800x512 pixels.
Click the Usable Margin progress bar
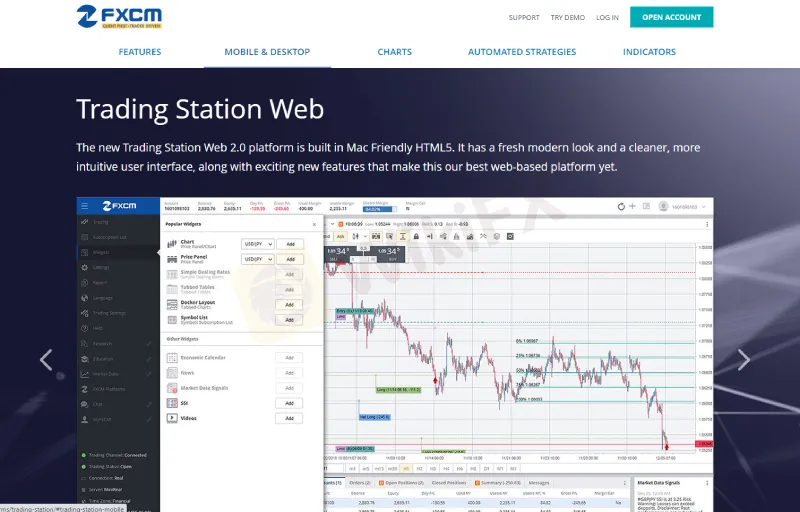(380, 209)
